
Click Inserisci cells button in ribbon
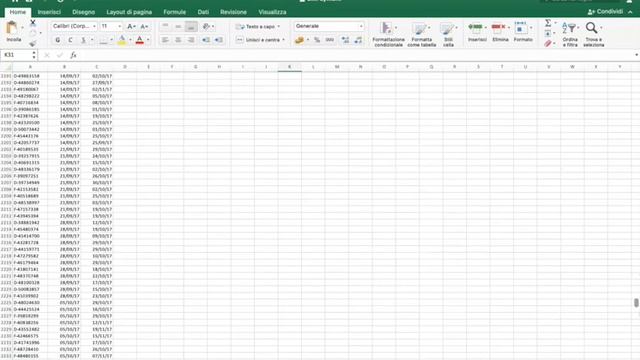pyautogui.click(x=477, y=33)
